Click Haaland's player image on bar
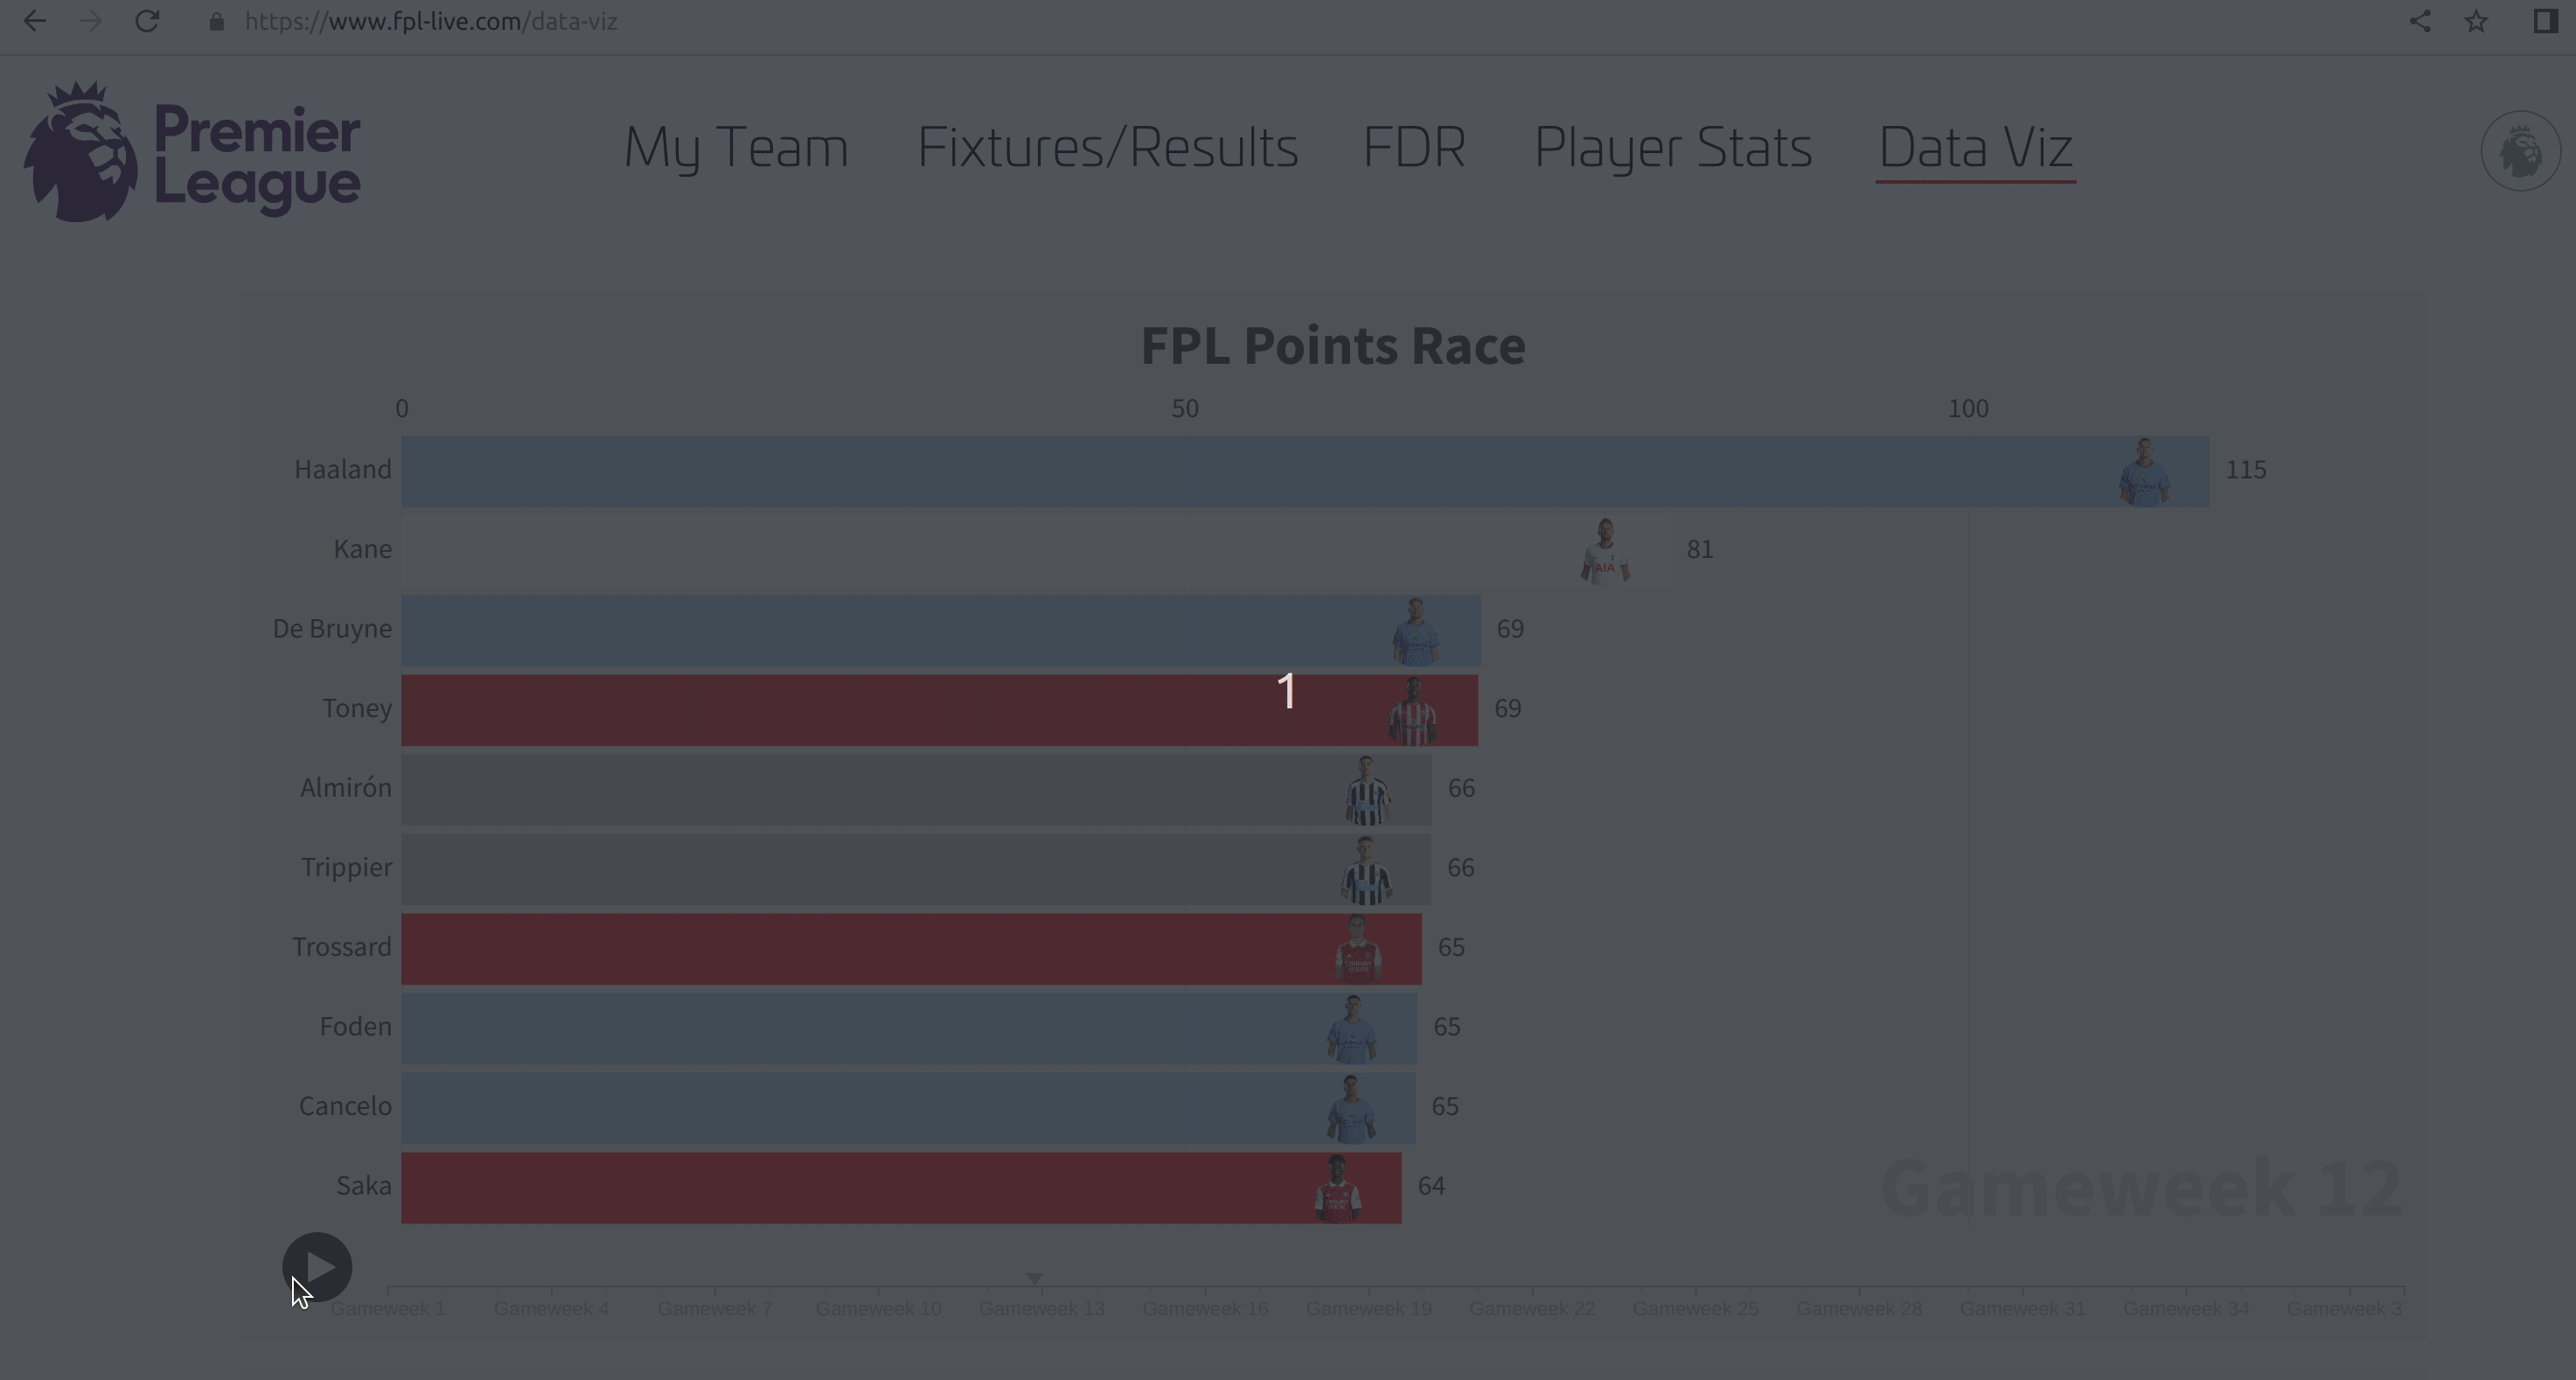 coord(2144,472)
